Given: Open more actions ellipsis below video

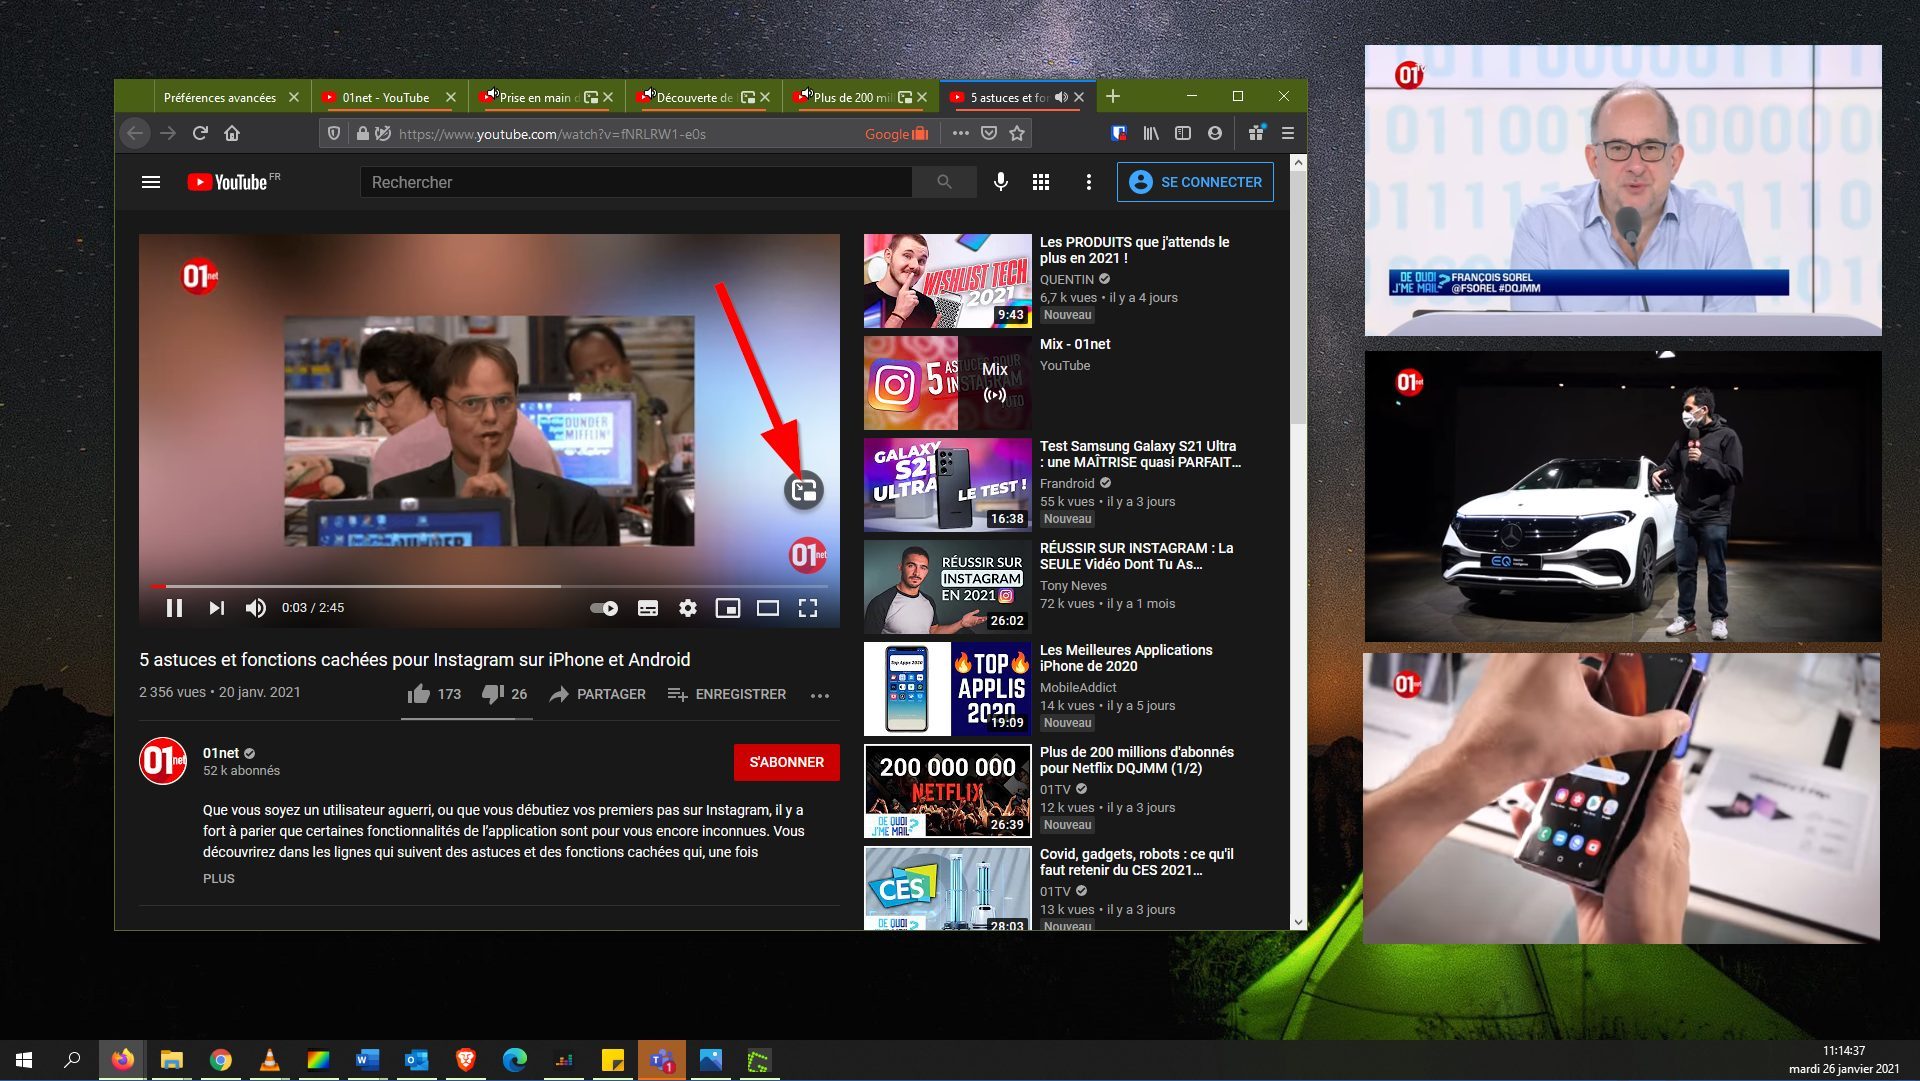Looking at the screenshot, I should tap(820, 695).
